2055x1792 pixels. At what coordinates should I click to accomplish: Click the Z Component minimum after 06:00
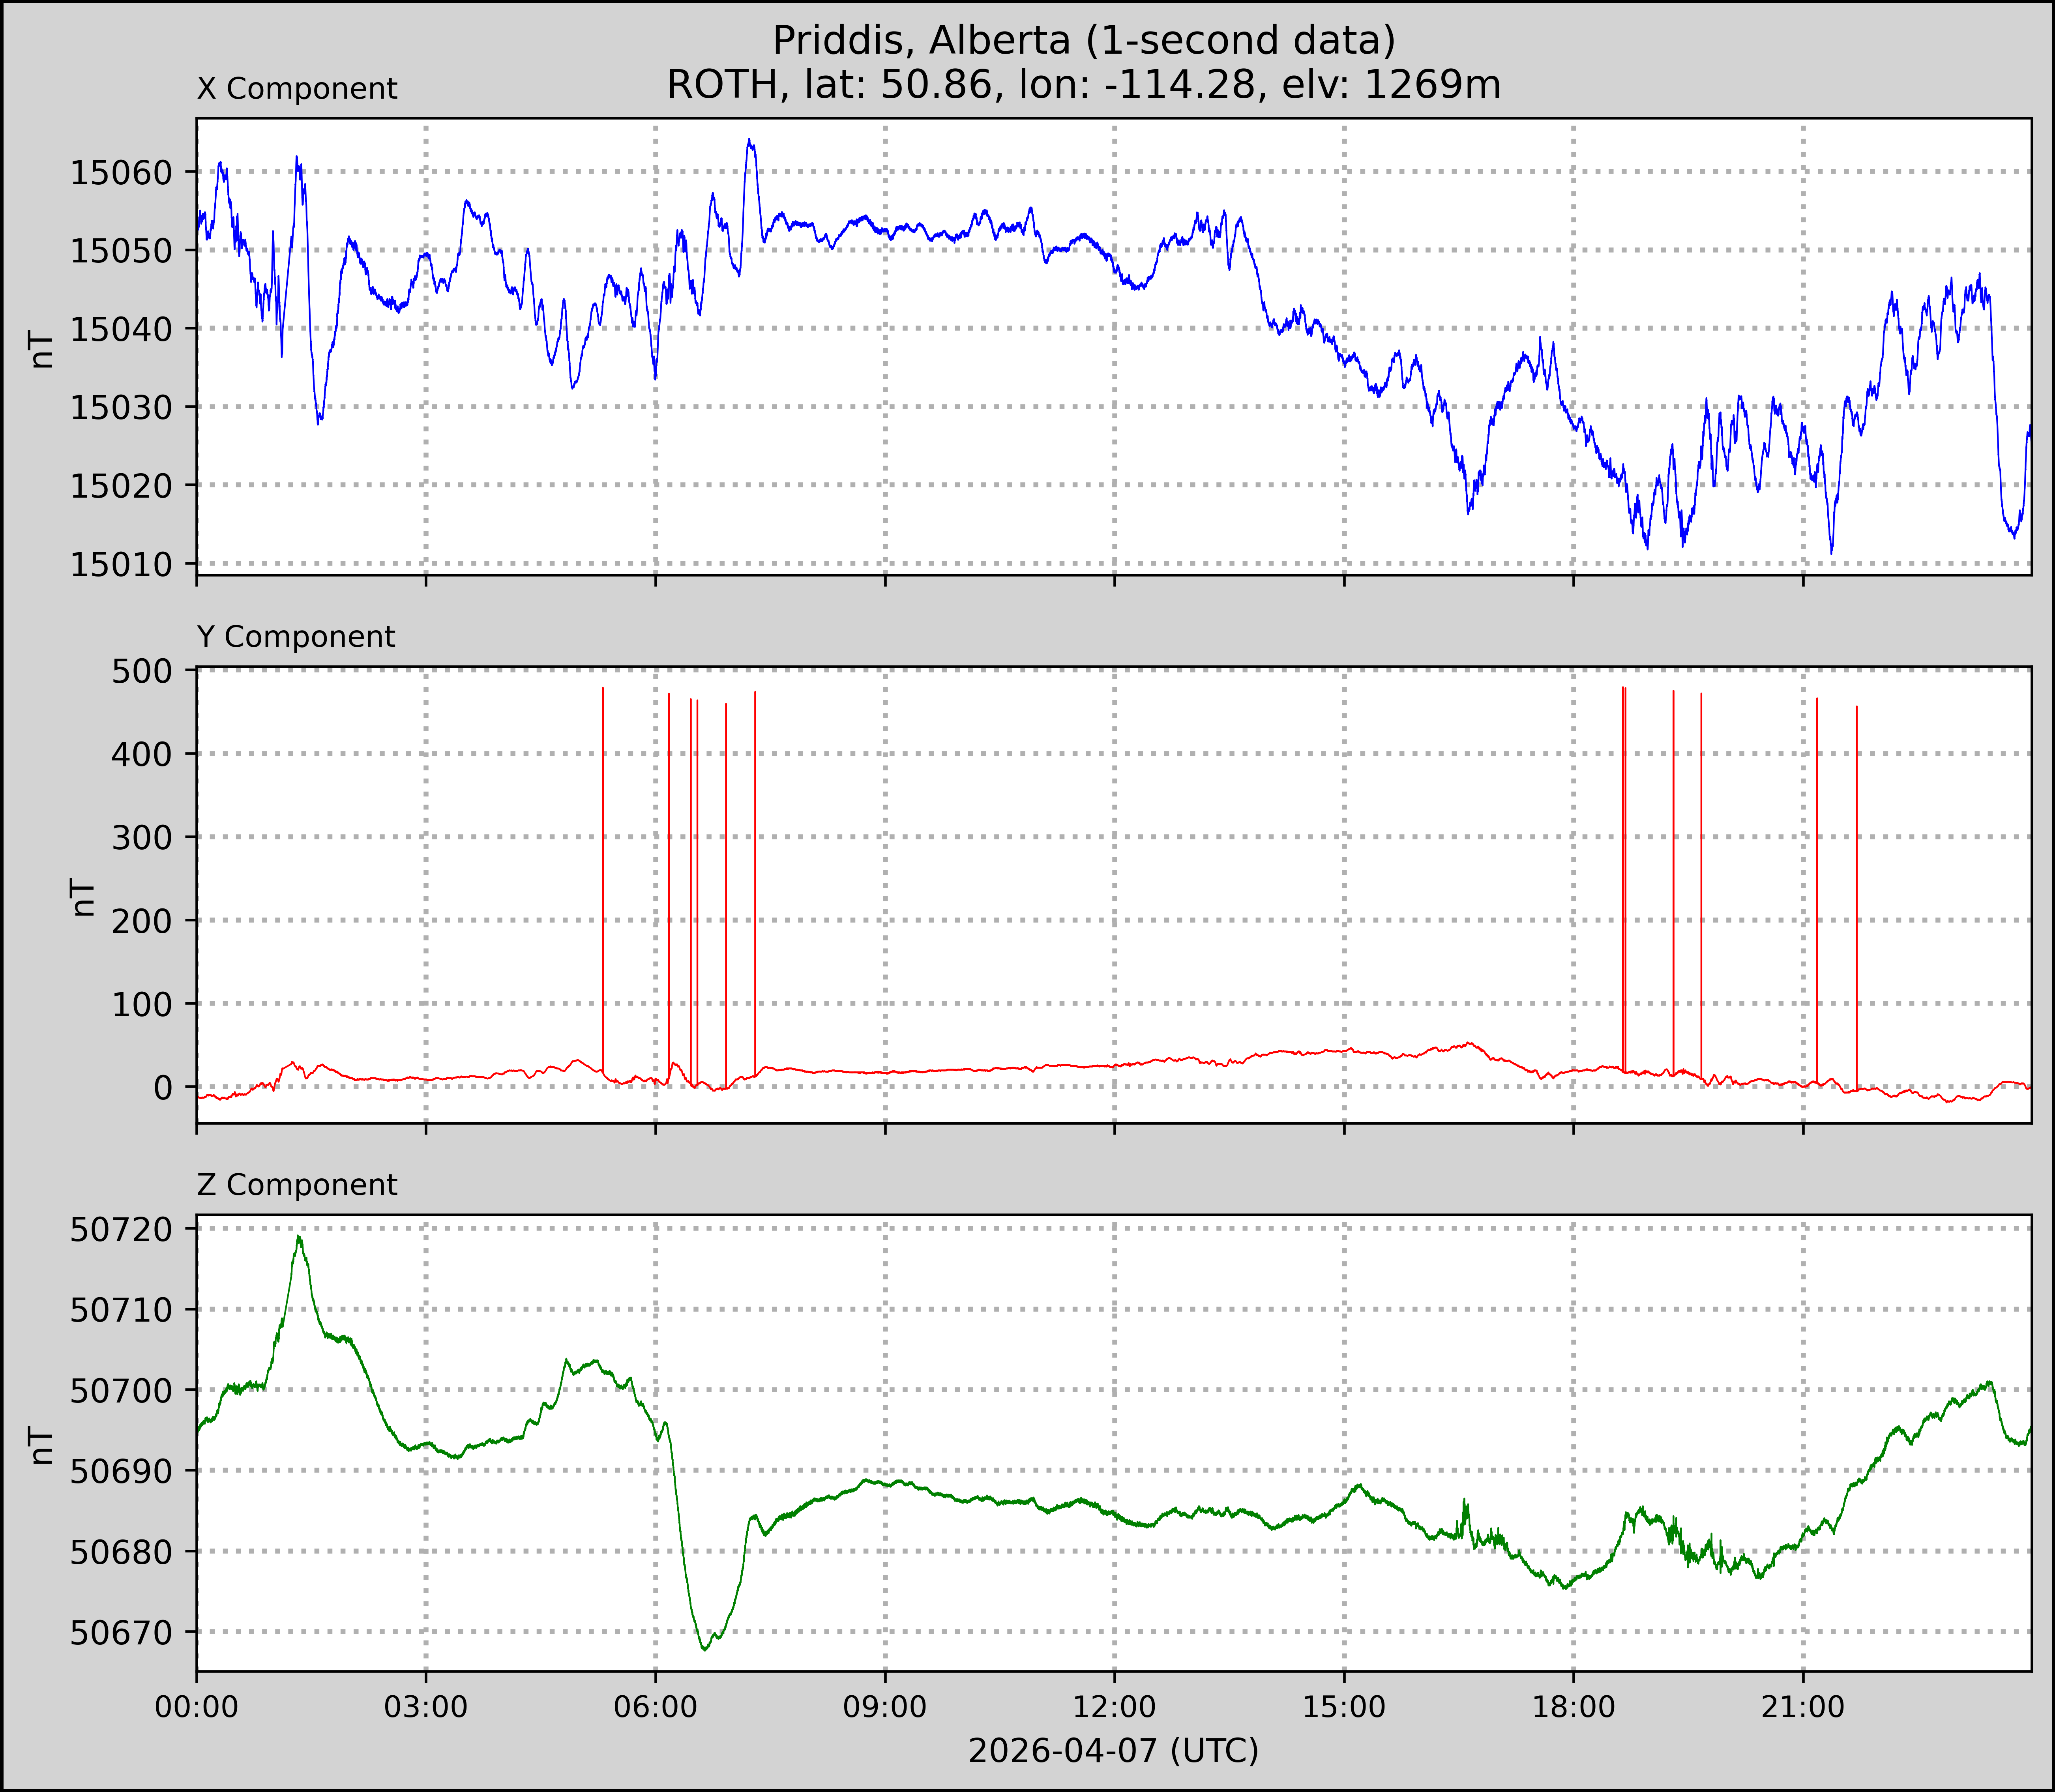click(705, 1648)
